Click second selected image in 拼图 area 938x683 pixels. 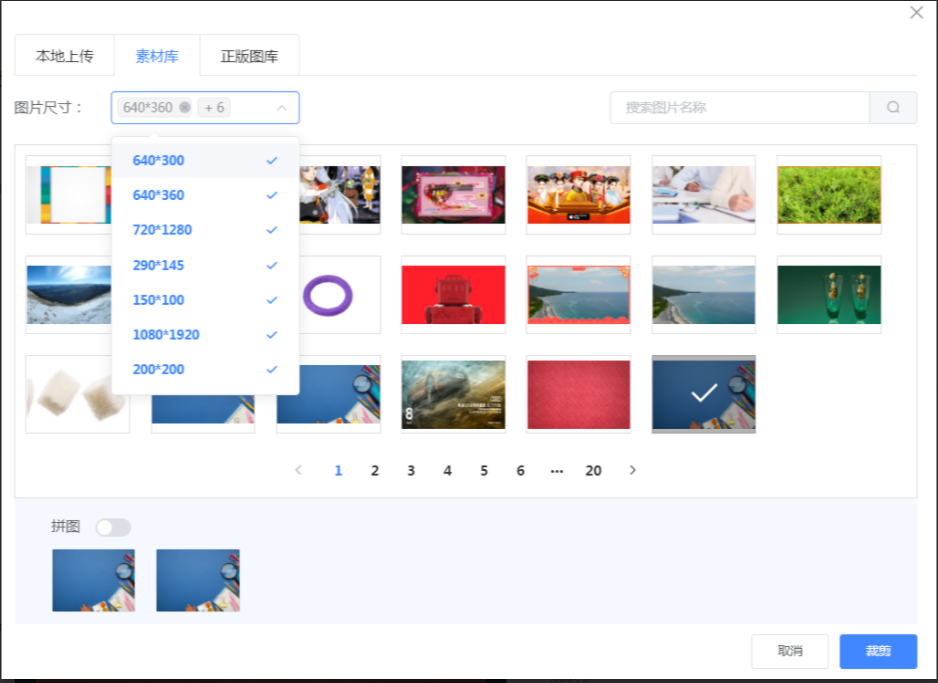click(x=198, y=580)
